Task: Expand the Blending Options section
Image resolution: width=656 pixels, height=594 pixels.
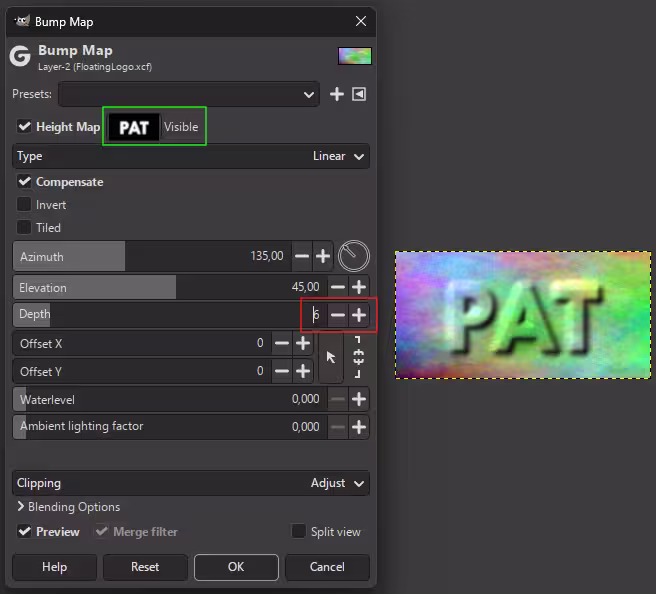Action: coord(69,507)
